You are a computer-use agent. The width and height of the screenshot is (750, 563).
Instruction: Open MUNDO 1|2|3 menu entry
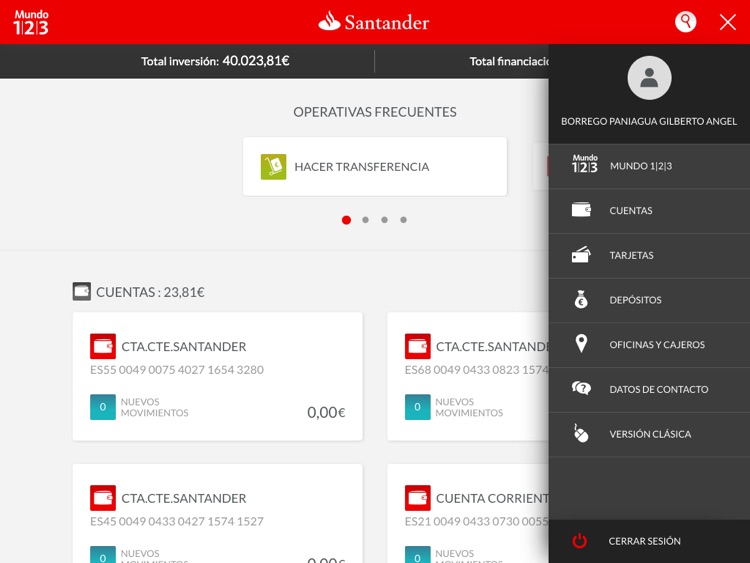click(x=649, y=166)
